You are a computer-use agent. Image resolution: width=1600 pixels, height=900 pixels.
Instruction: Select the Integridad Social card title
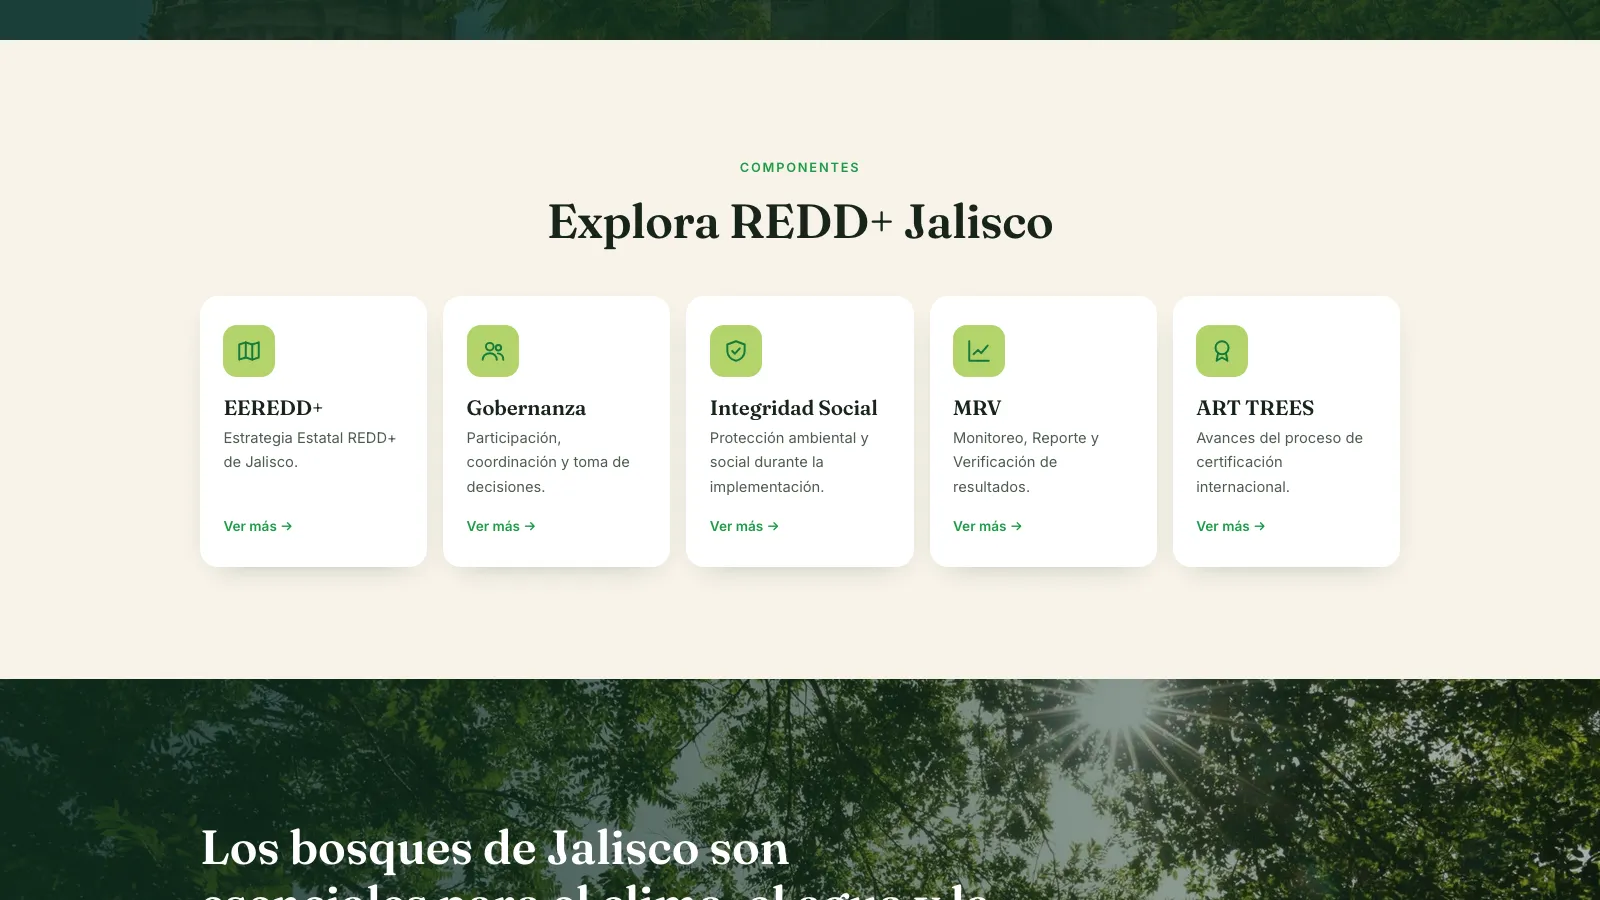pos(793,408)
